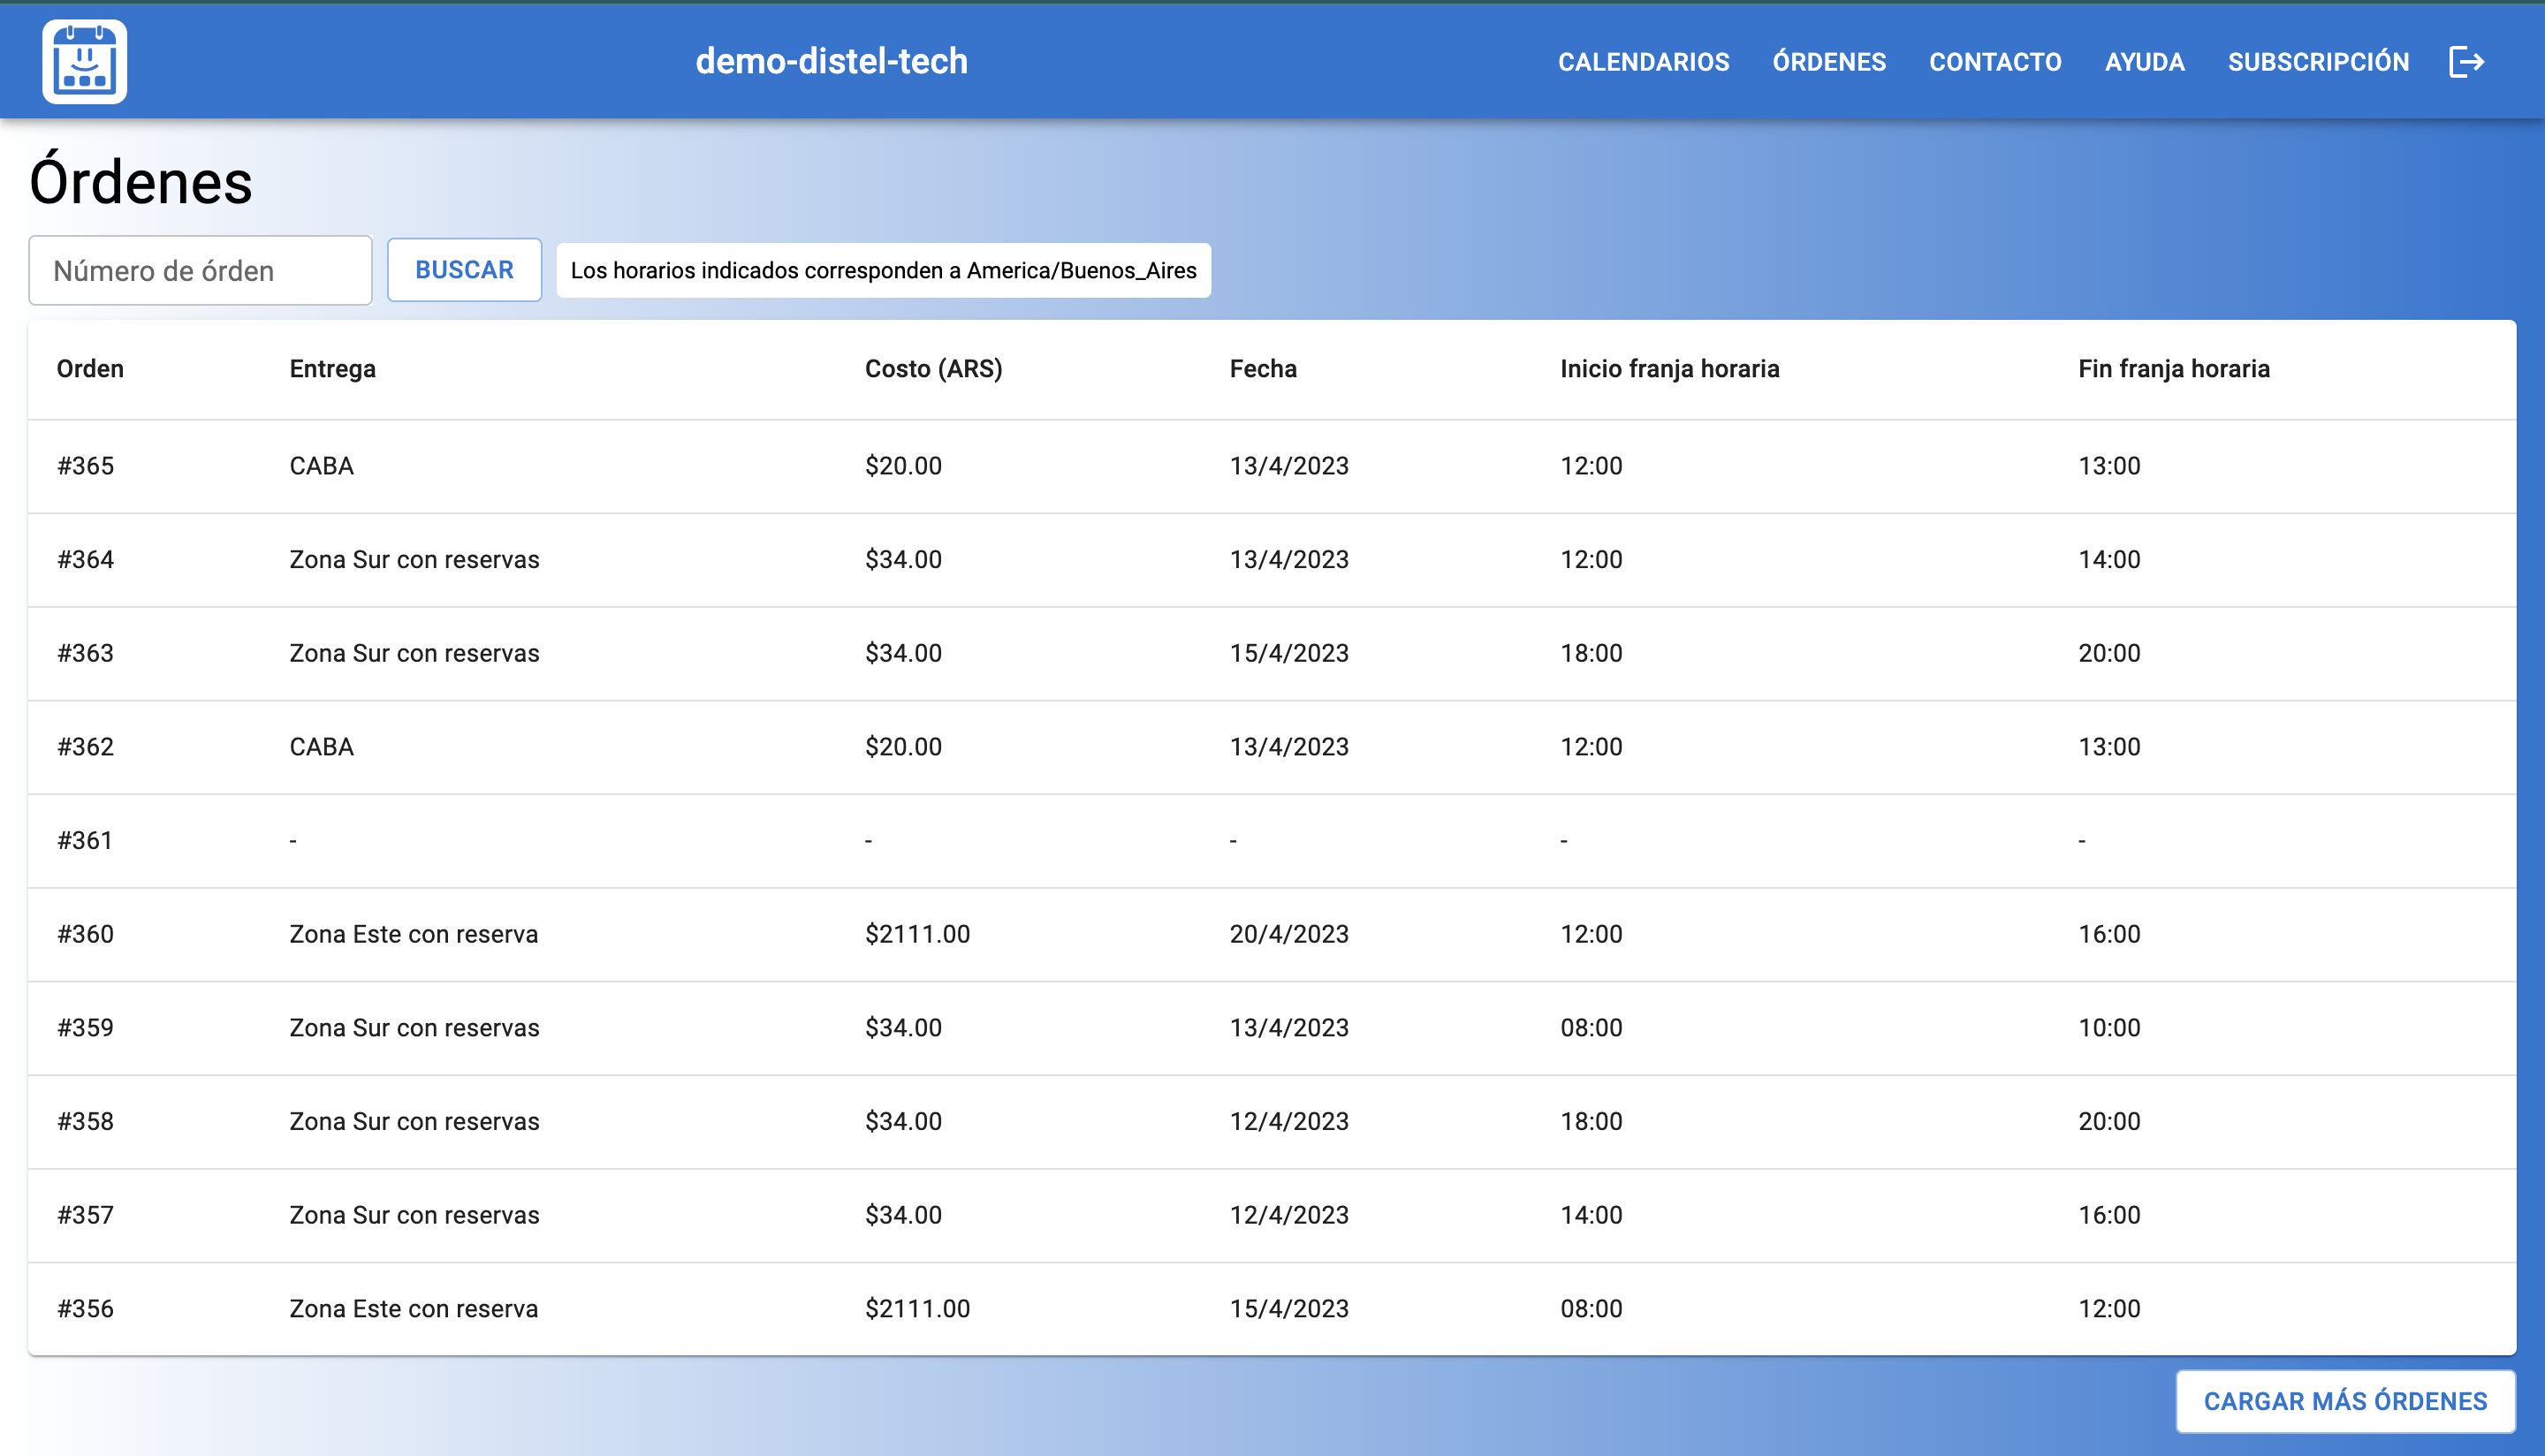The image size is (2545, 1456).
Task: Click the Orden column header
Action: coord(90,369)
